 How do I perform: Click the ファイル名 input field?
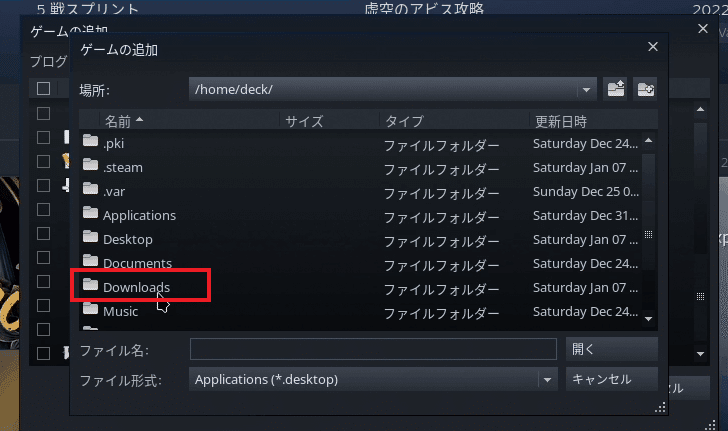373,349
